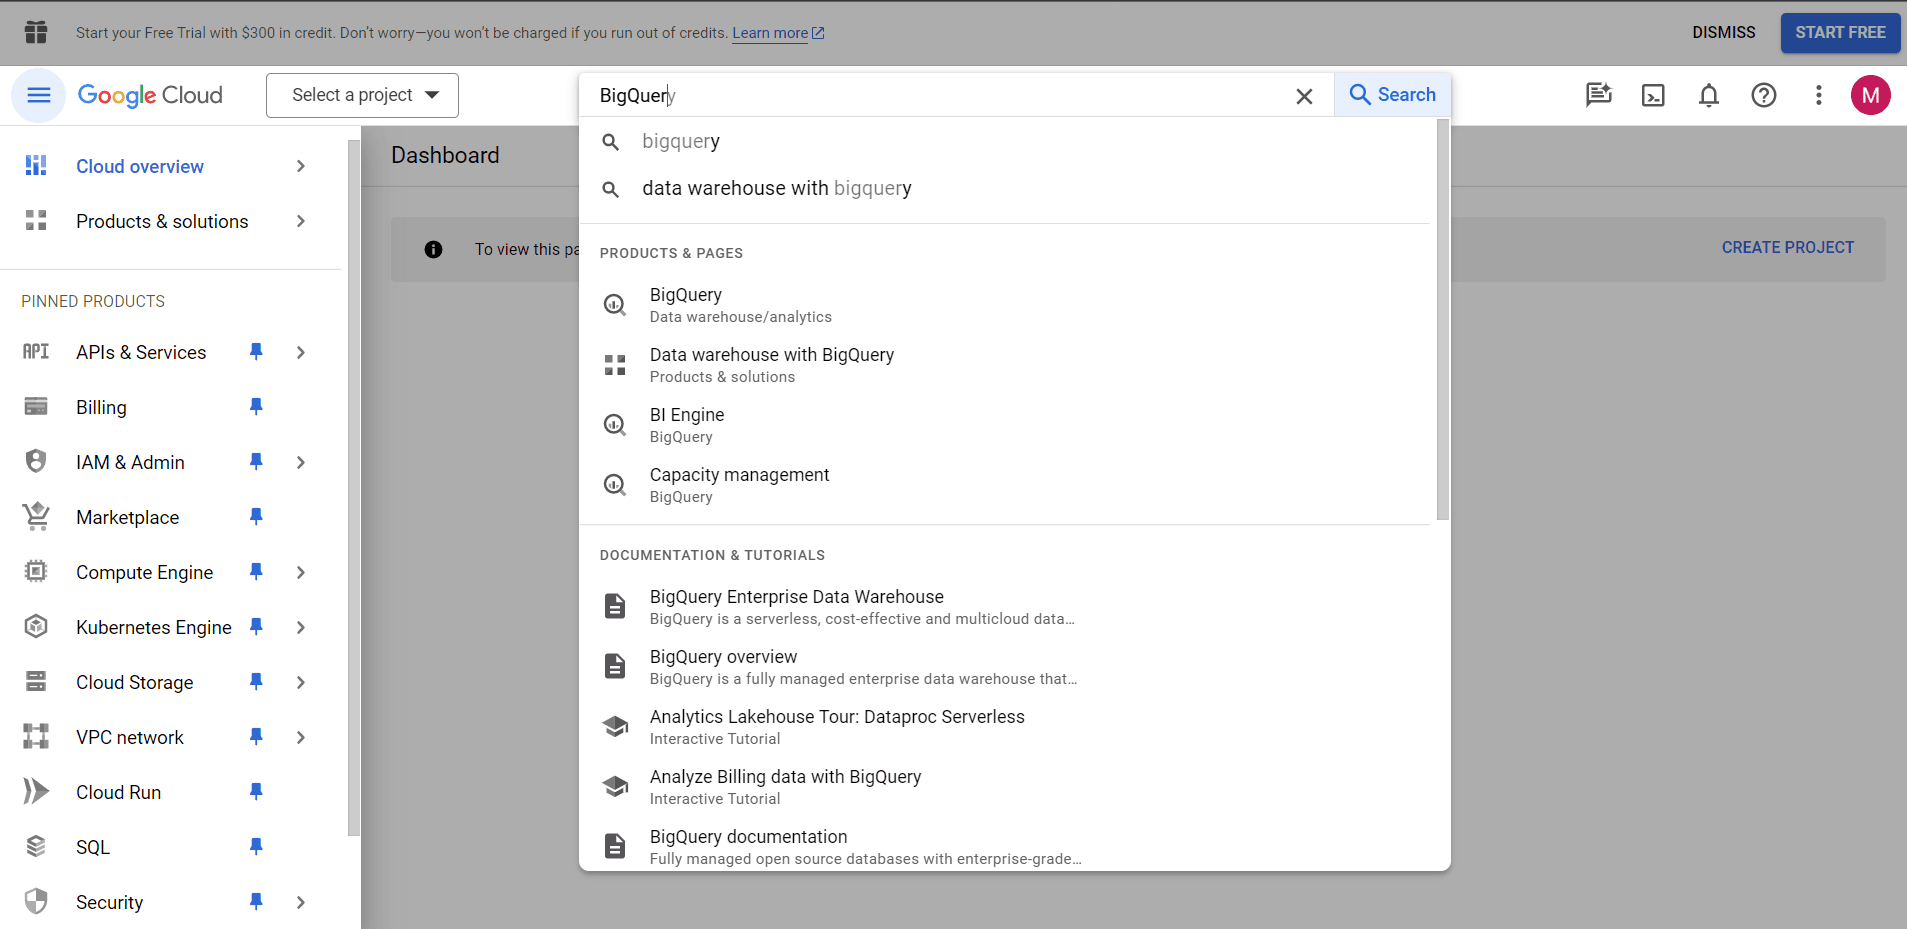Image resolution: width=1907 pixels, height=929 pixels.
Task: Unpin VPC network from pinned products
Action: tap(256, 737)
